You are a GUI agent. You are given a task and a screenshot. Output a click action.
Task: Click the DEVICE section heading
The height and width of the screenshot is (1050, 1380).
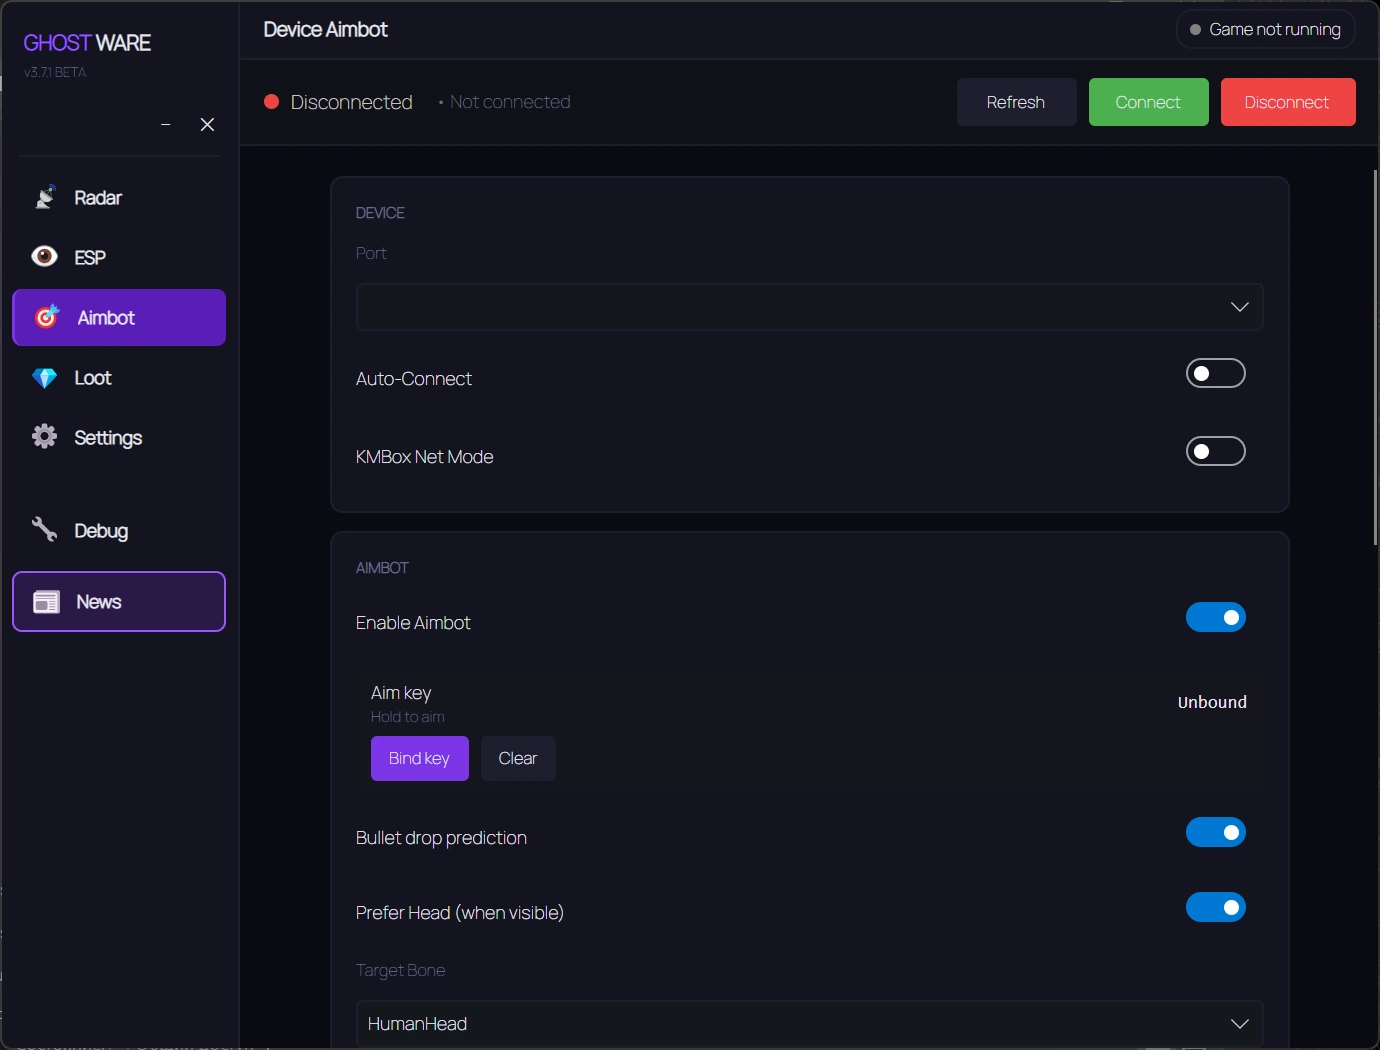(380, 213)
